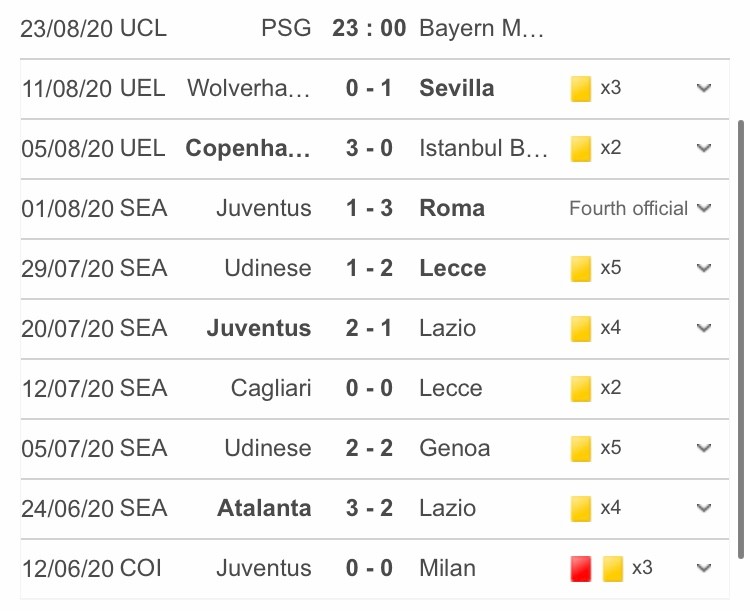Click the Atalanta 3 - 2 Lazio score

pyautogui.click(x=369, y=508)
